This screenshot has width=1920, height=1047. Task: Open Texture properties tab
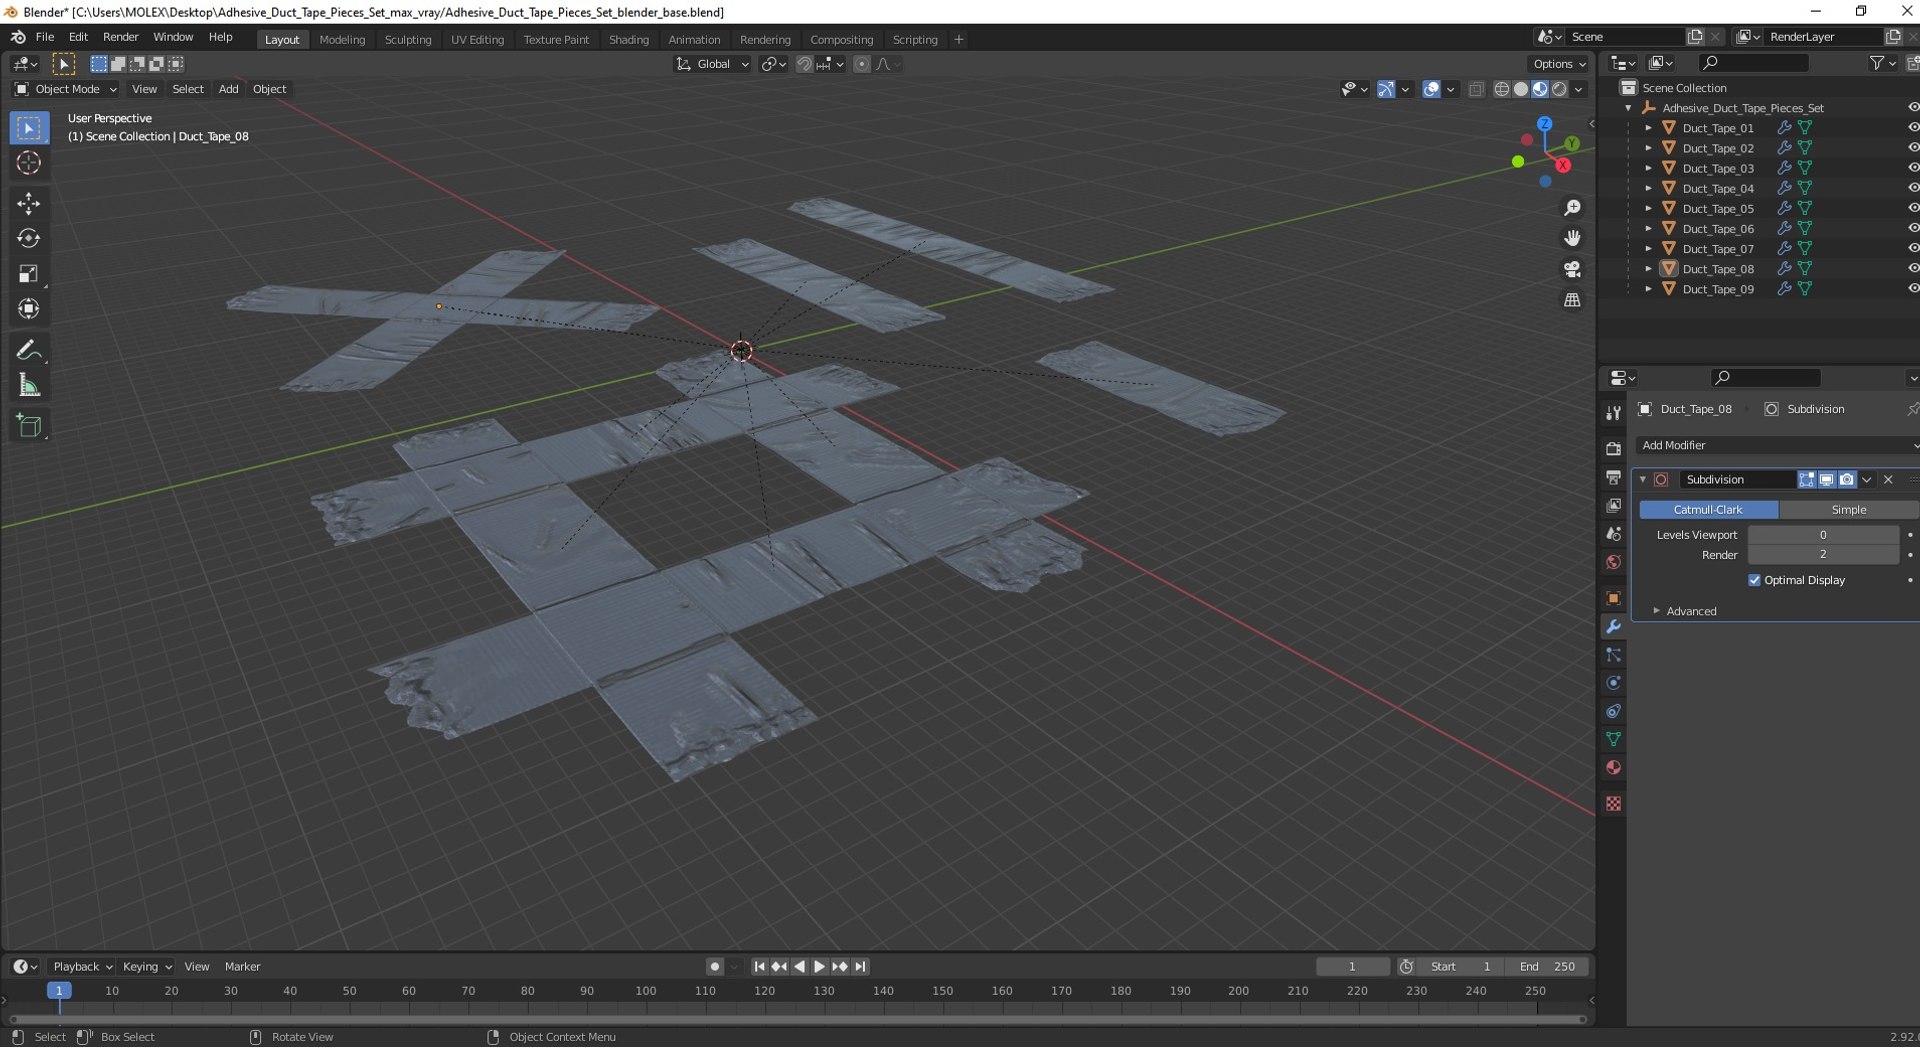pos(1613,803)
